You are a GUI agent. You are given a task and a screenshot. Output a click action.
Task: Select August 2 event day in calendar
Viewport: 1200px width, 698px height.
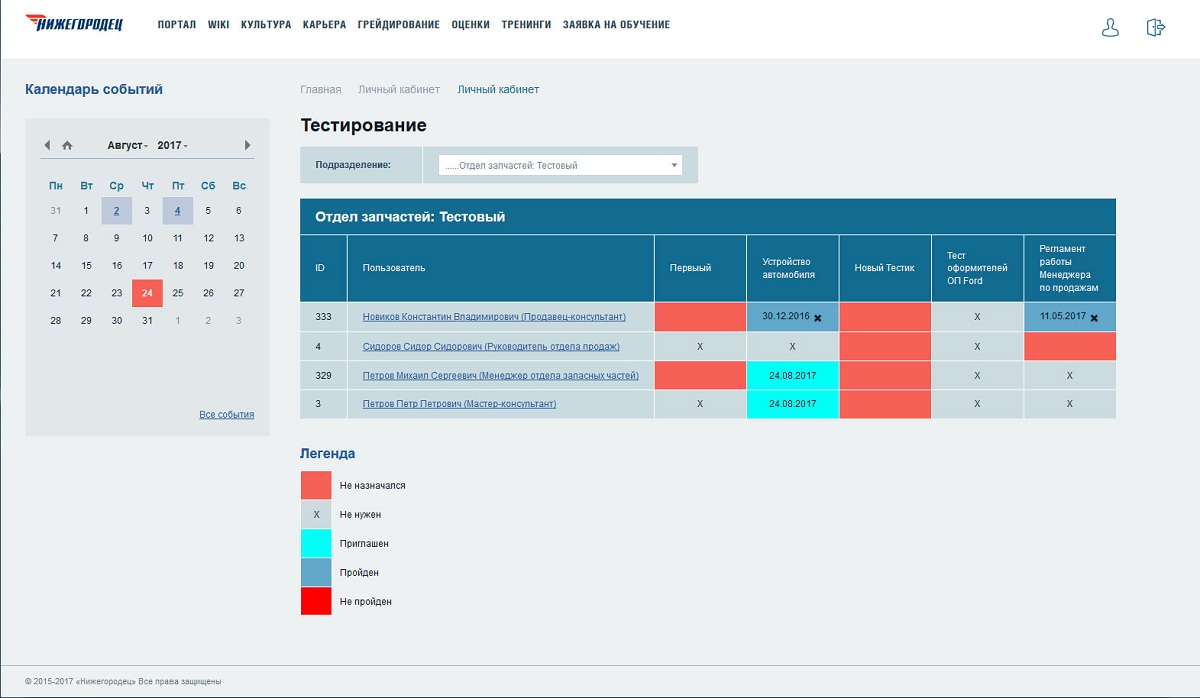[117, 211]
